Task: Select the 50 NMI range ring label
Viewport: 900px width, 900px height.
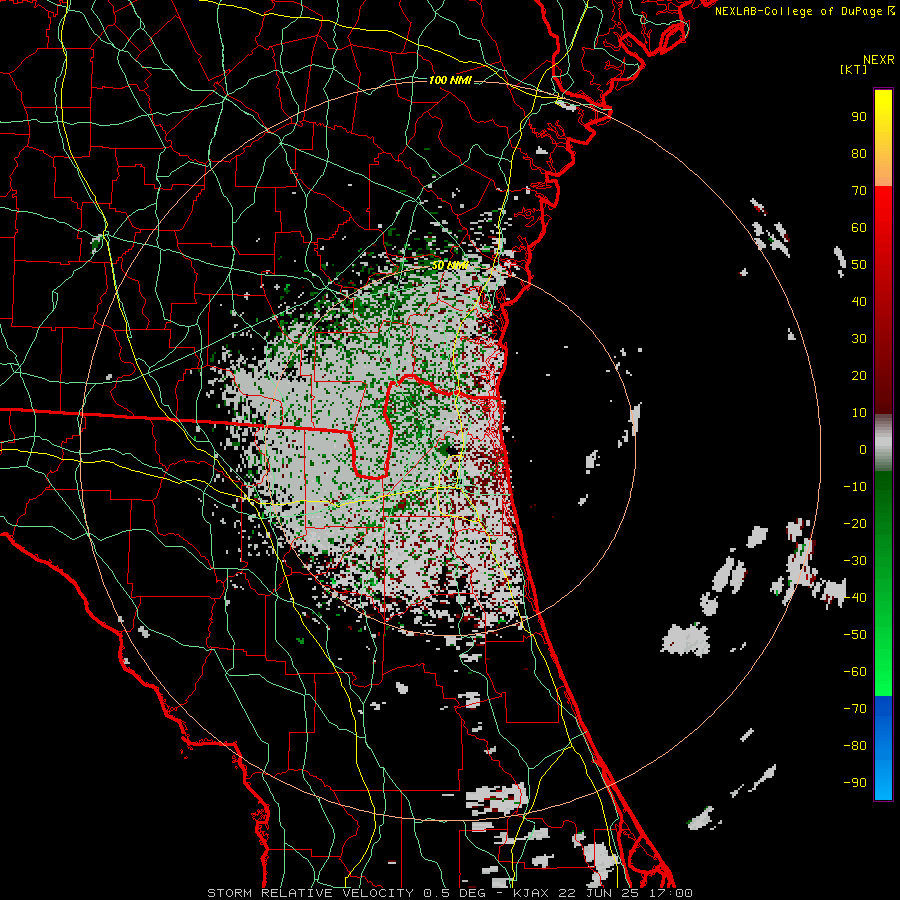Action: (449, 266)
